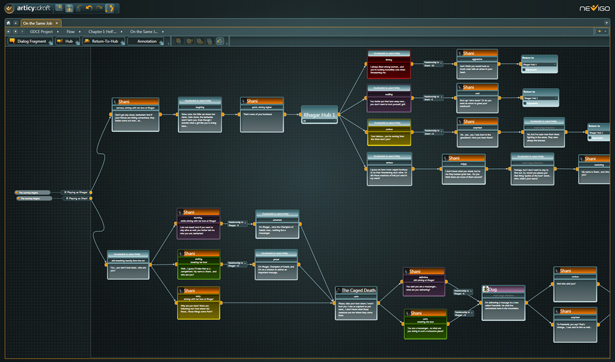Select the Dialog Fragment tool
Screen dimensions: 615x362
tap(30, 41)
